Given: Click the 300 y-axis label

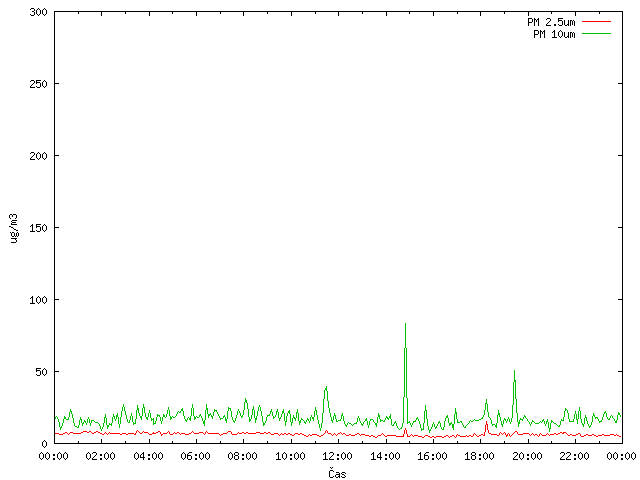Looking at the screenshot, I should pos(38,12).
